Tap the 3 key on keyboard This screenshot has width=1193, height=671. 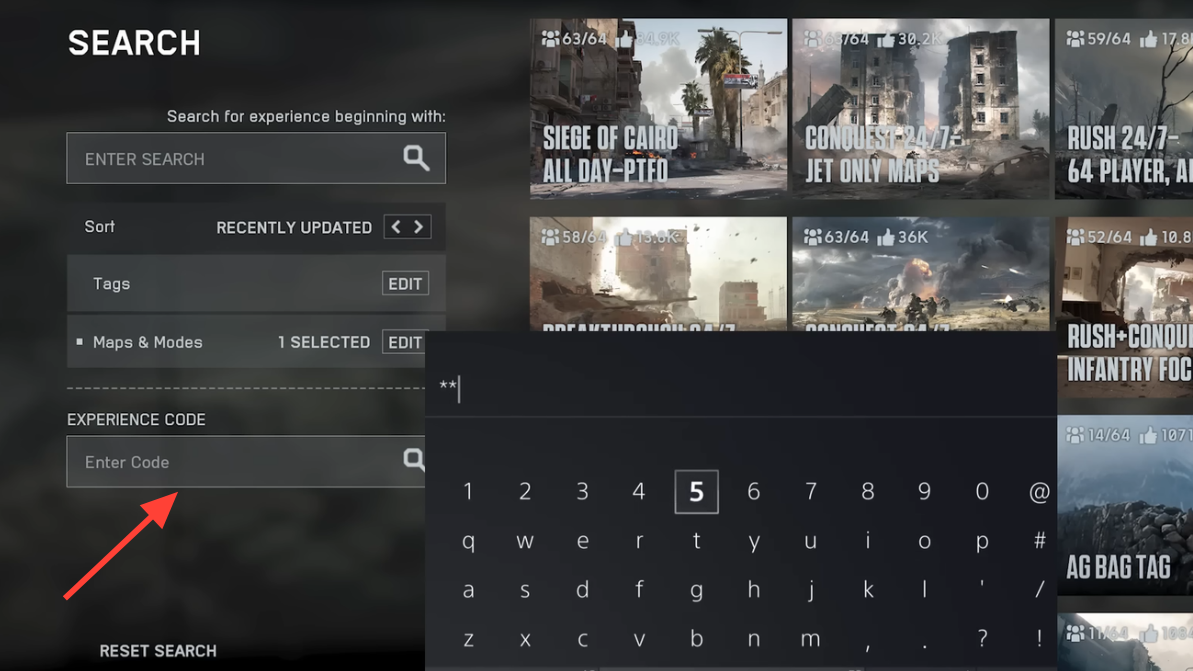582,491
